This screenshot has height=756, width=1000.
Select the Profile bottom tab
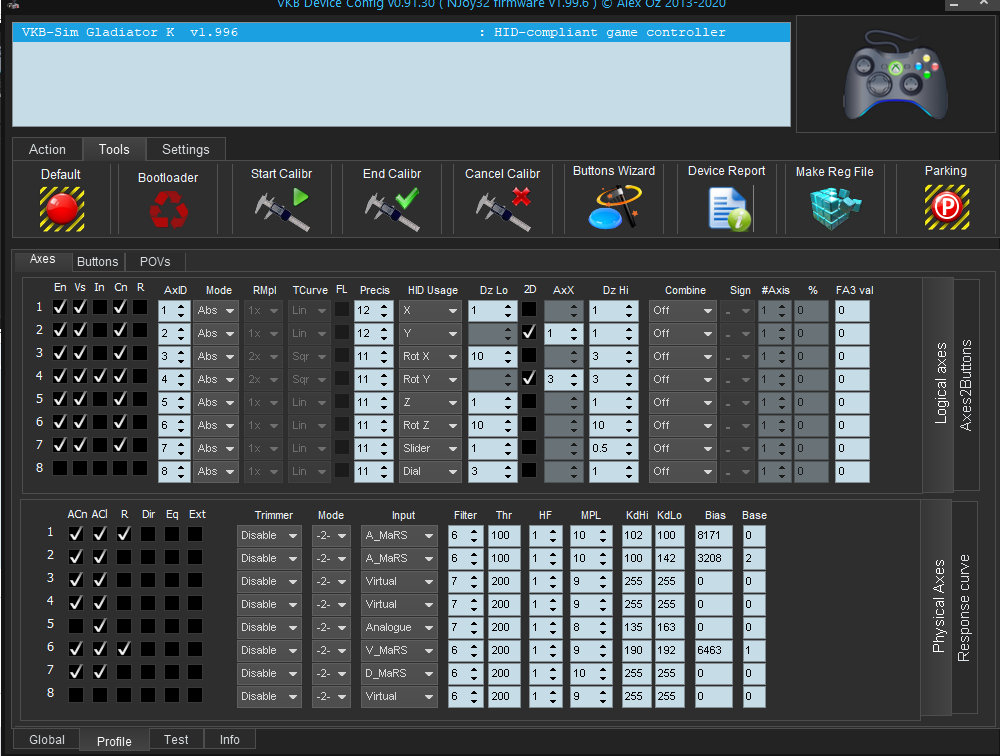pos(114,741)
